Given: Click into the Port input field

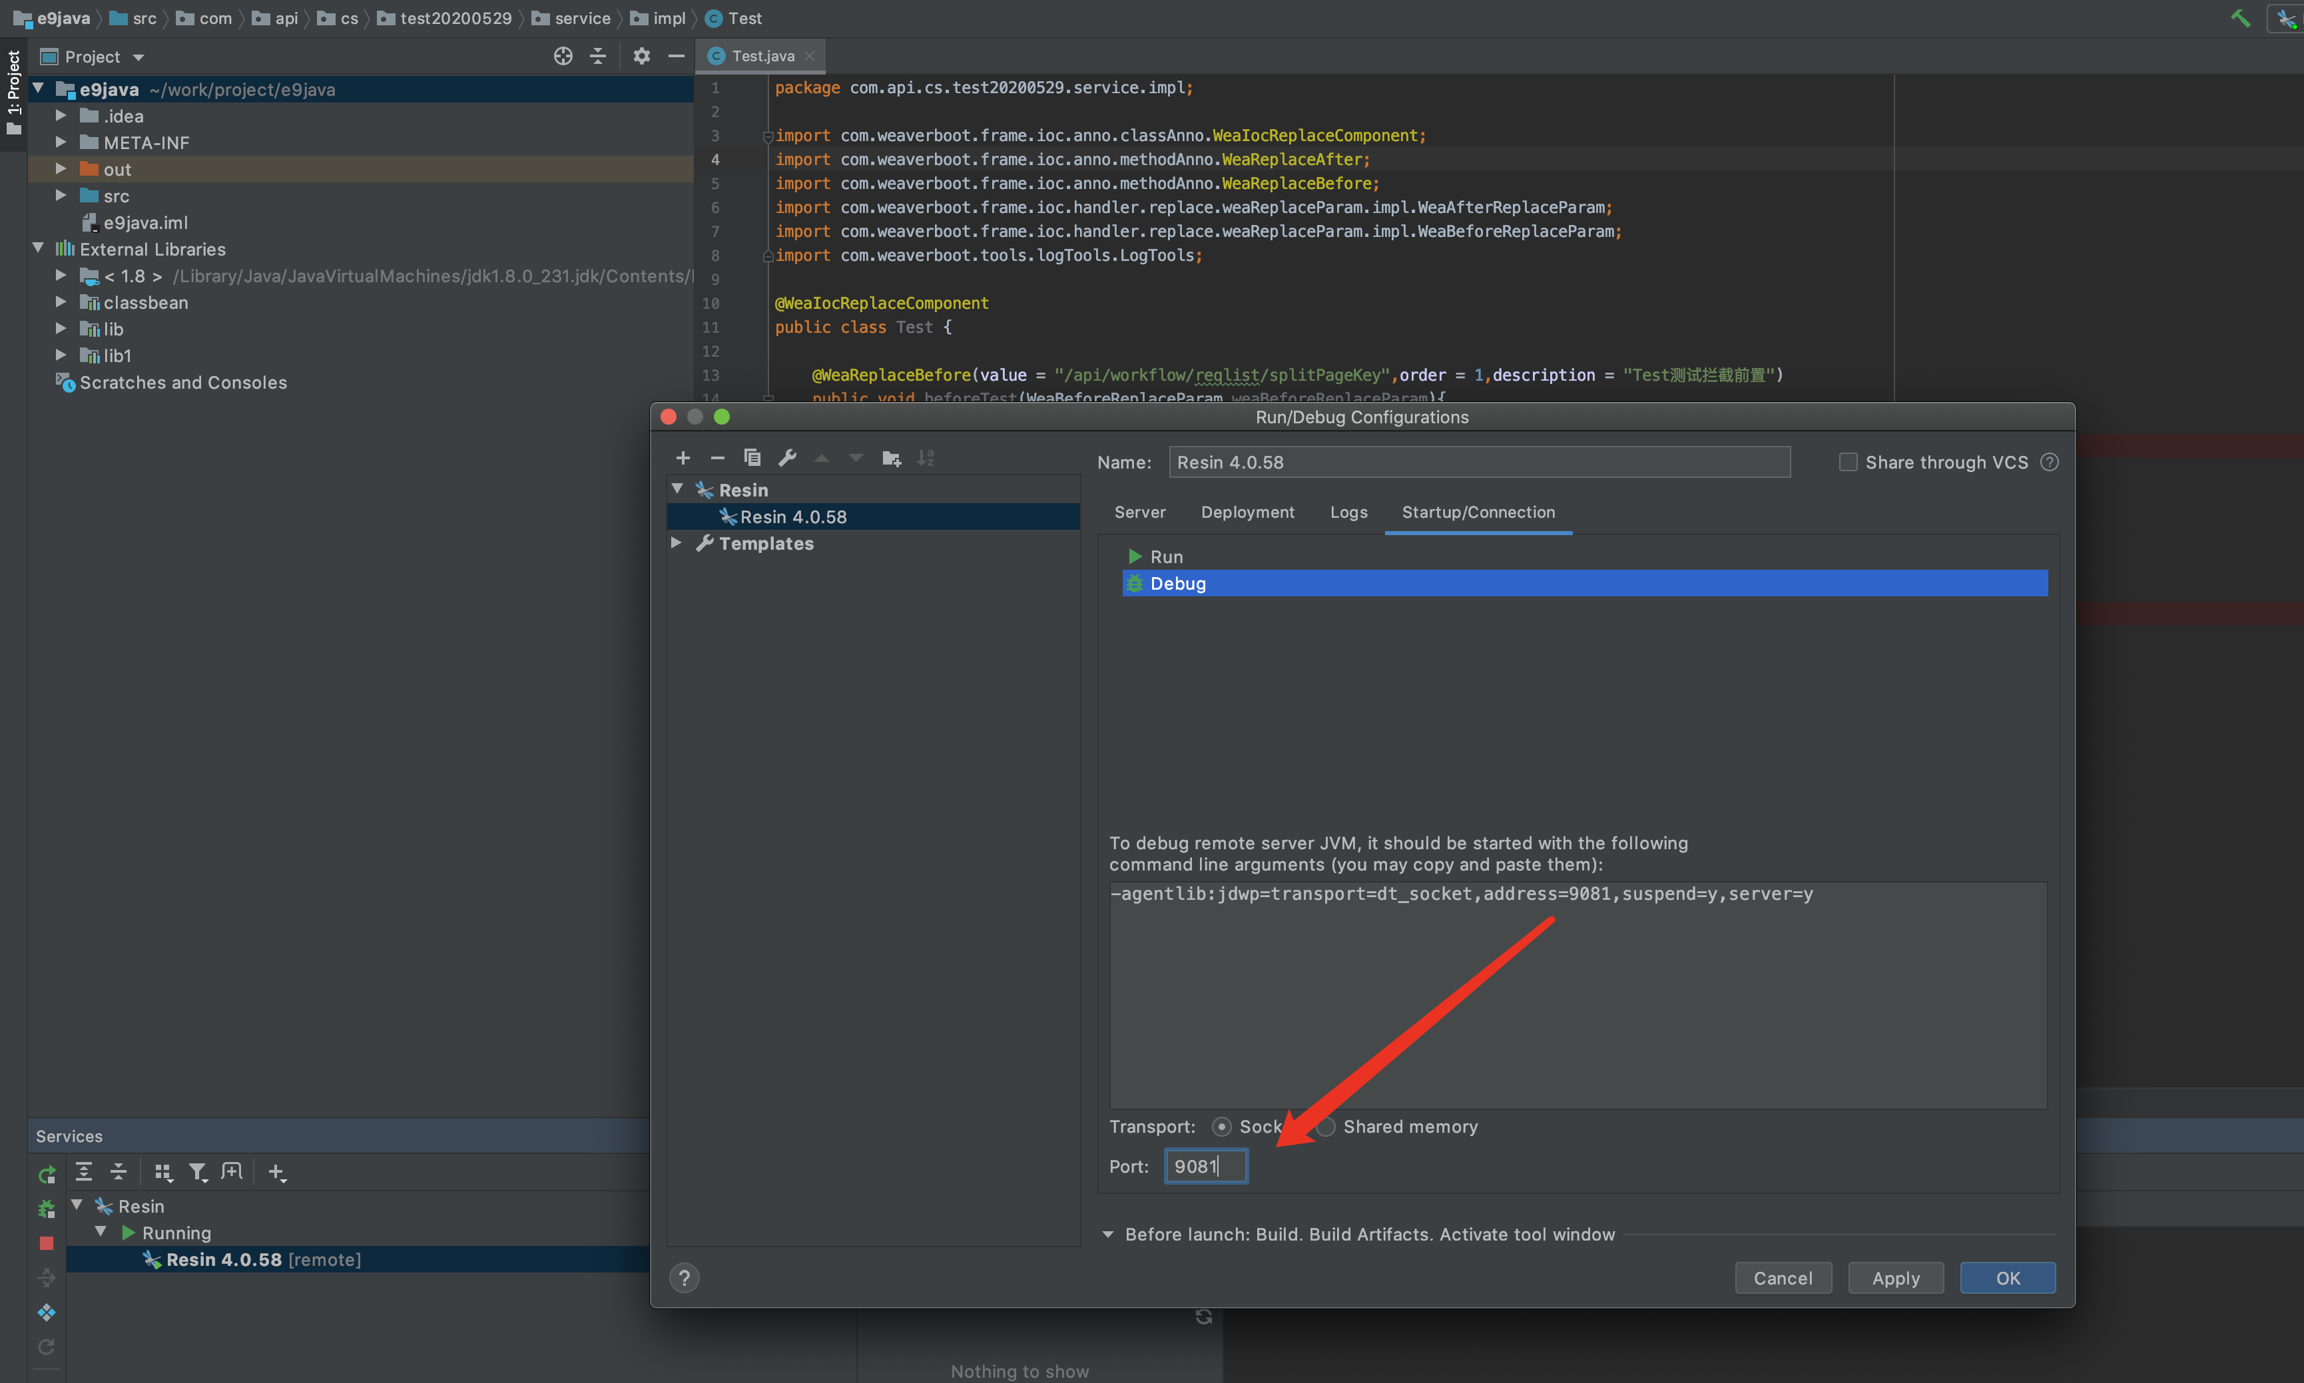Looking at the screenshot, I should pyautogui.click(x=1205, y=1166).
